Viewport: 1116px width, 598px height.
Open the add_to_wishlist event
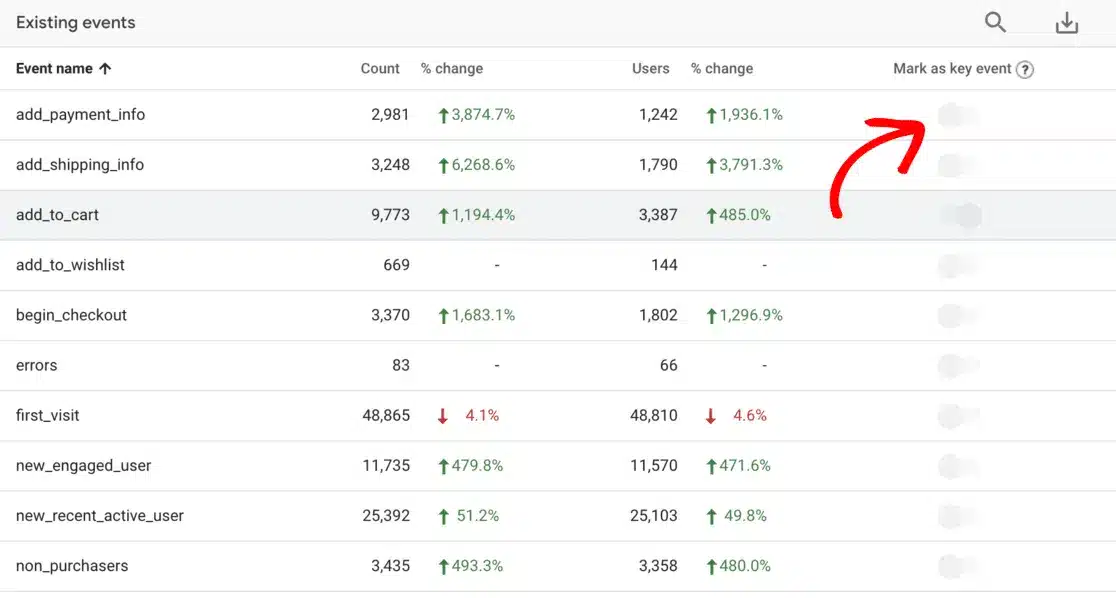(70, 265)
